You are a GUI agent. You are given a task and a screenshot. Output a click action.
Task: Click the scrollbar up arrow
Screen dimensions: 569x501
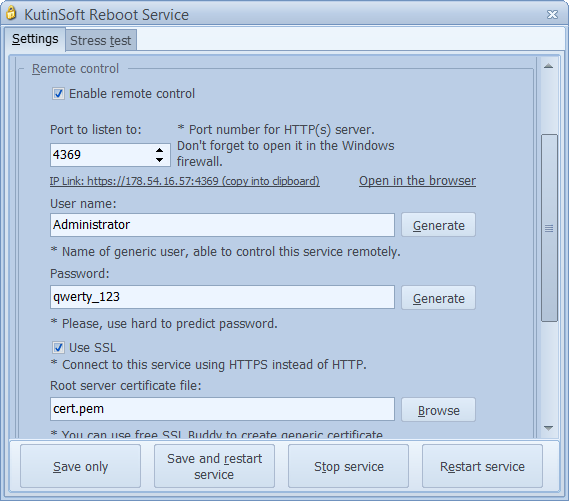click(x=549, y=66)
